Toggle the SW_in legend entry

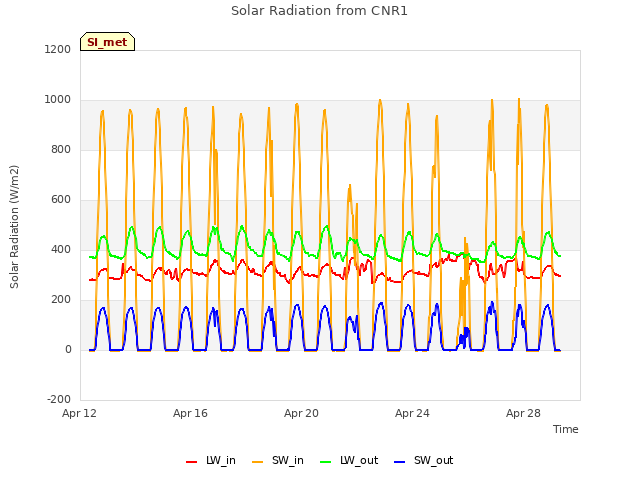[278, 461]
